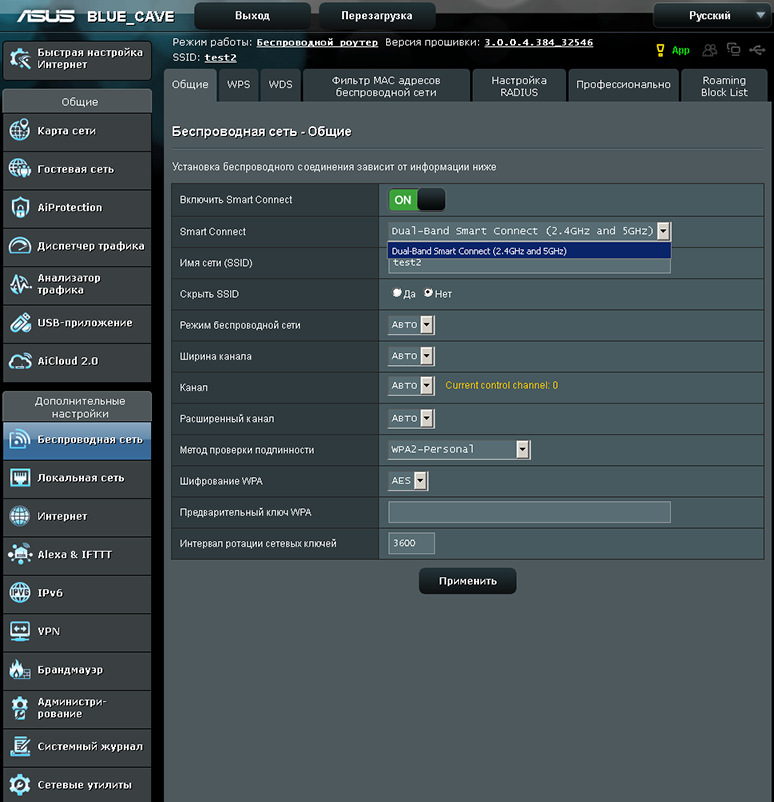Click the test2 SSID link in header

pos(220,57)
